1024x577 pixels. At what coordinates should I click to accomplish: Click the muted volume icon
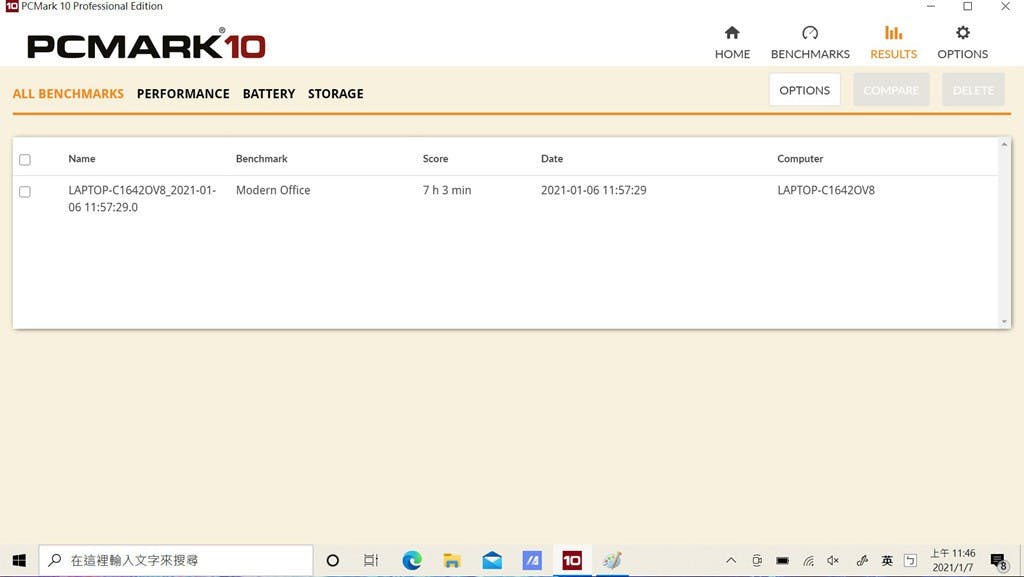(x=833, y=560)
